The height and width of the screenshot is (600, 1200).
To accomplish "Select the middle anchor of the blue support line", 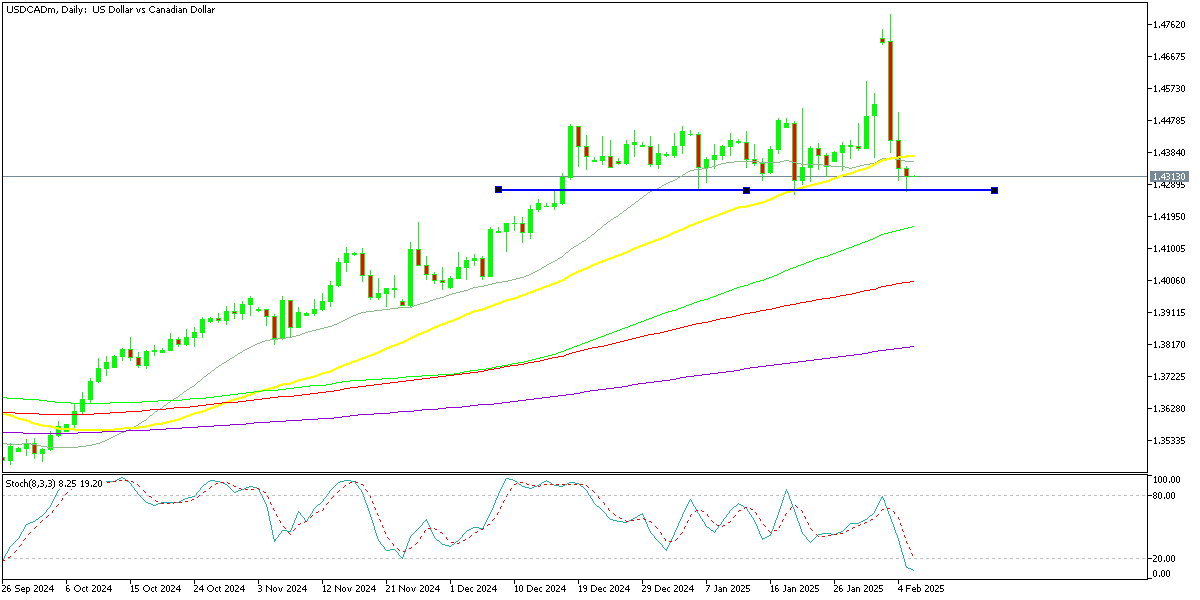I will click(746, 190).
